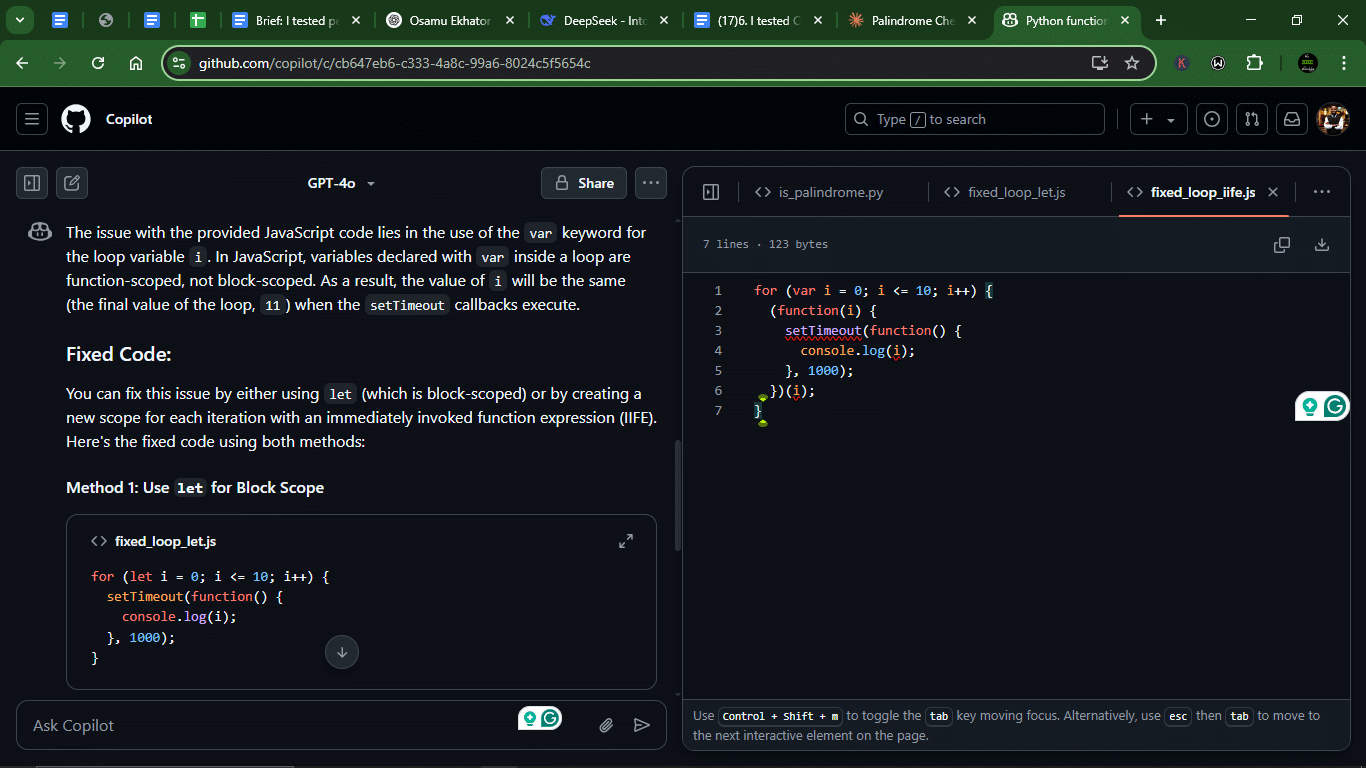This screenshot has width=1366, height=768.
Task: Click the browser address bar URL
Action: tap(394, 63)
